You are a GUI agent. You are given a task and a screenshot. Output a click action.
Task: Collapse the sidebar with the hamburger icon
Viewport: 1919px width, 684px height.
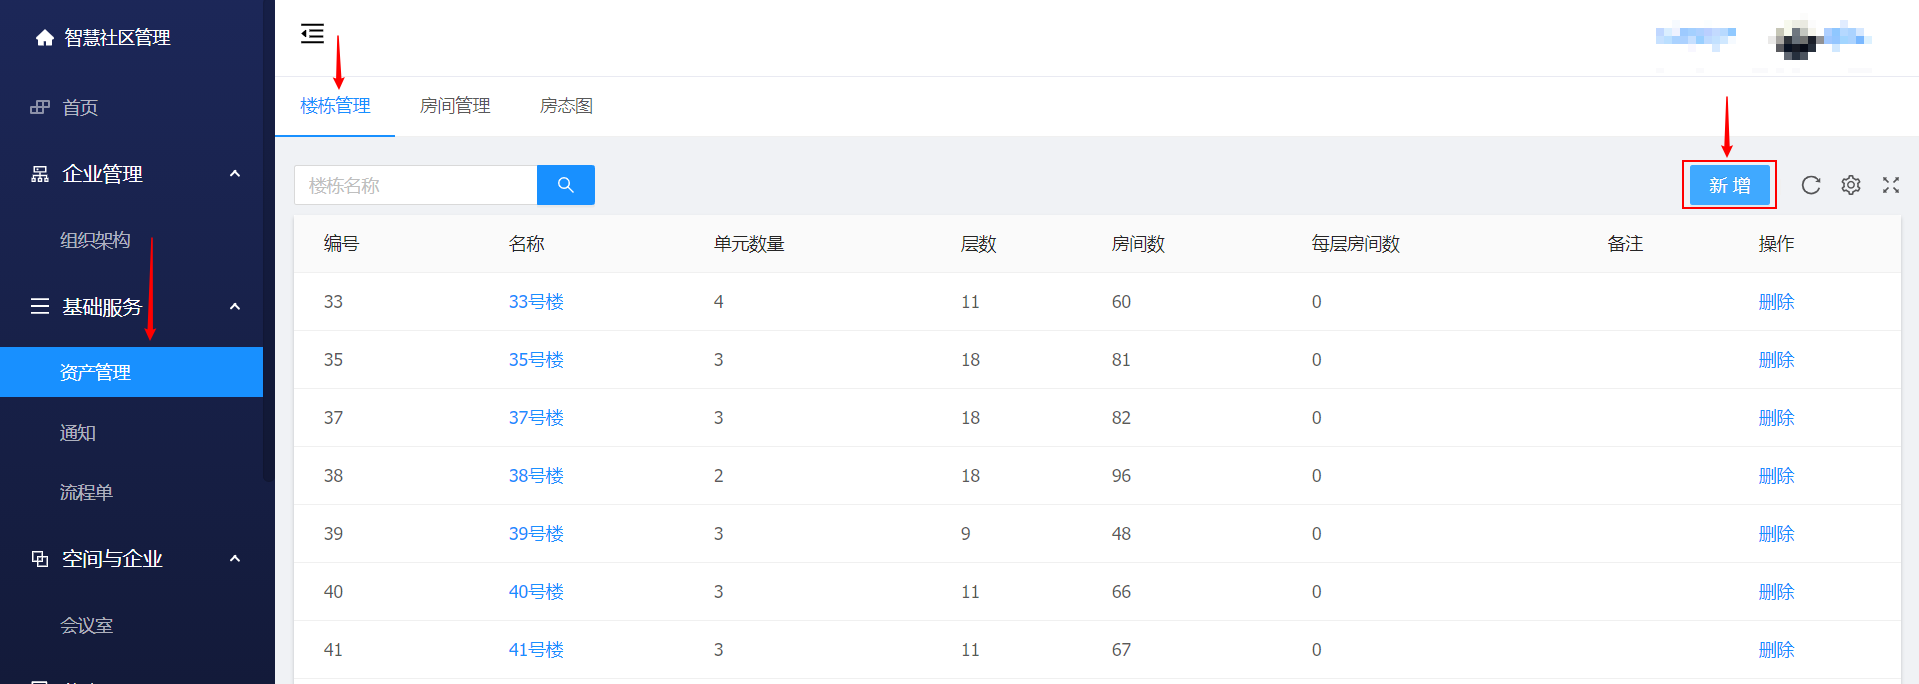(312, 34)
